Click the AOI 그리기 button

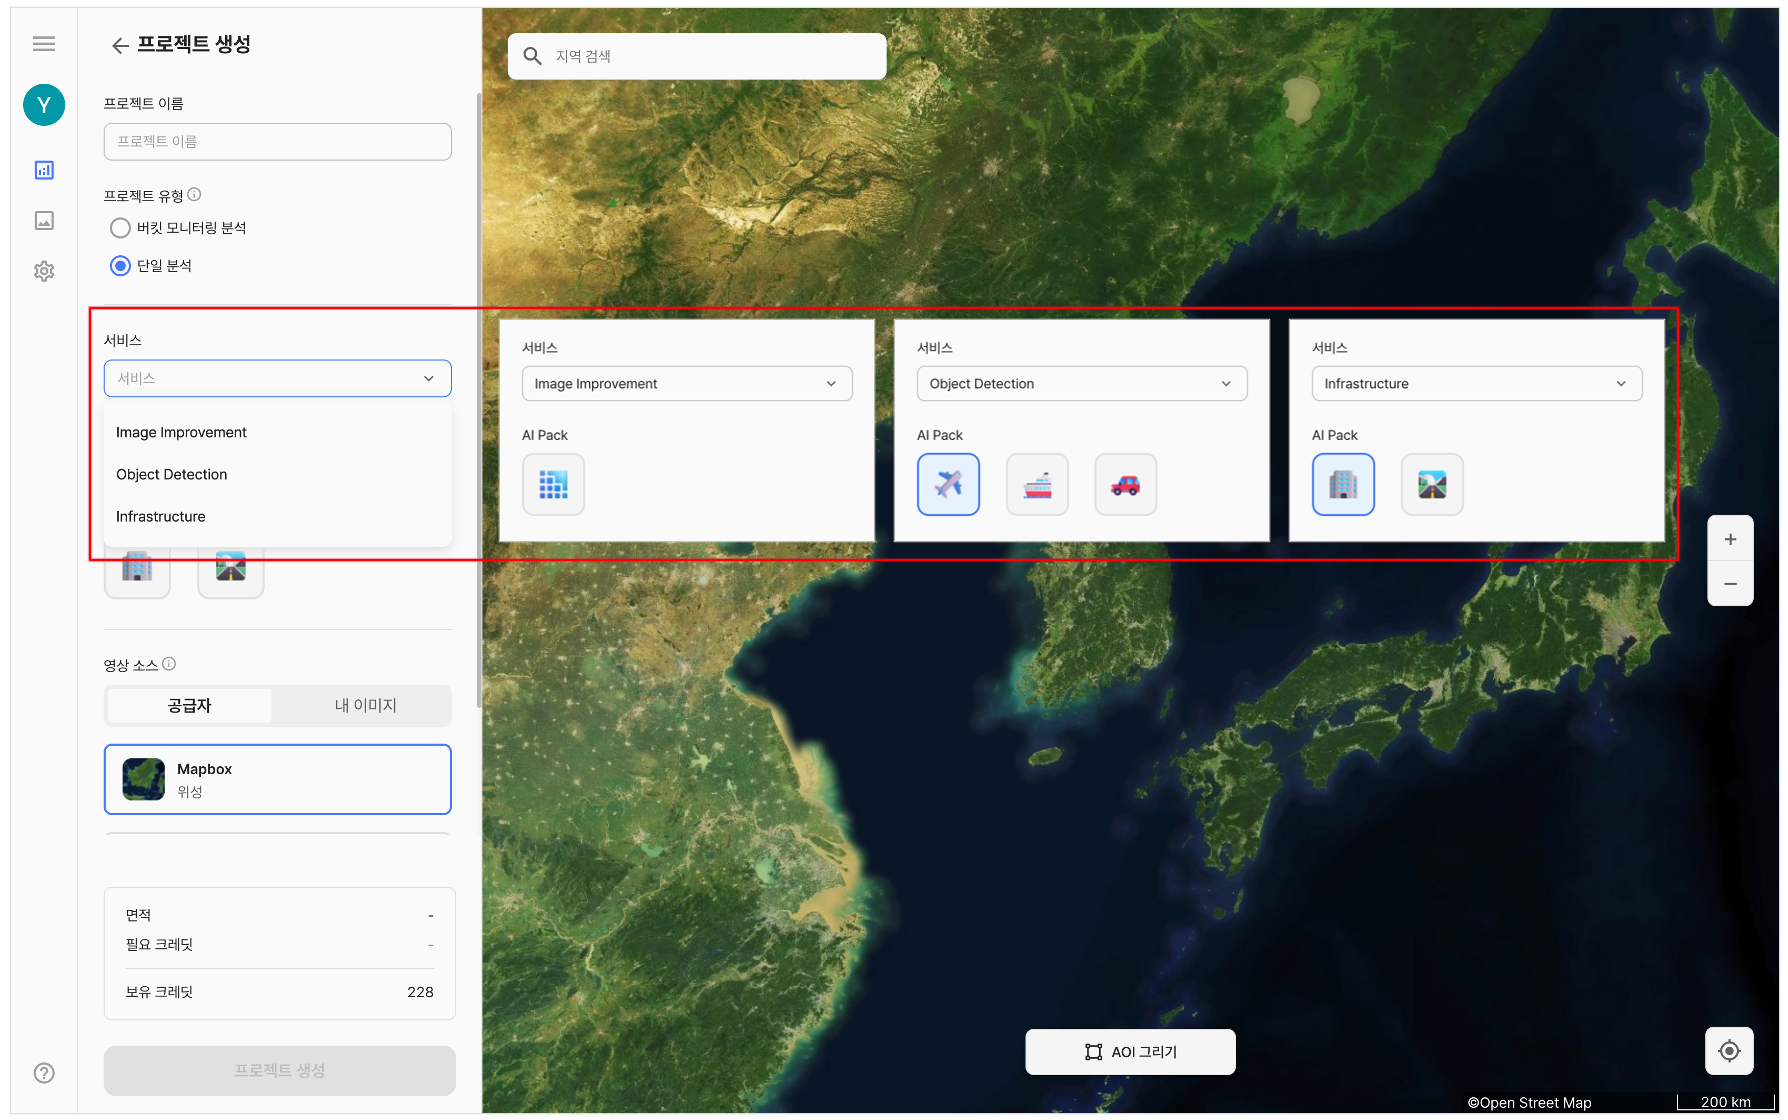point(1130,1052)
